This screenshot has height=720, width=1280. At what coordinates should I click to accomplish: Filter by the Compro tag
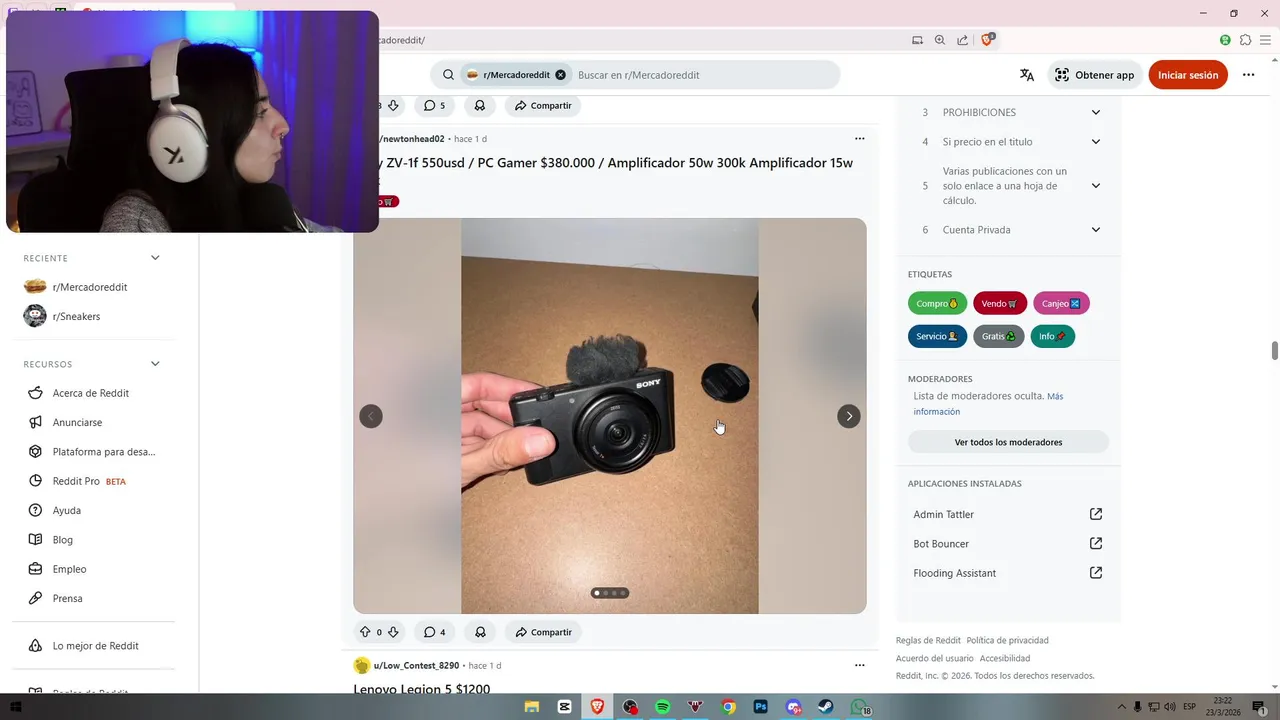click(937, 304)
